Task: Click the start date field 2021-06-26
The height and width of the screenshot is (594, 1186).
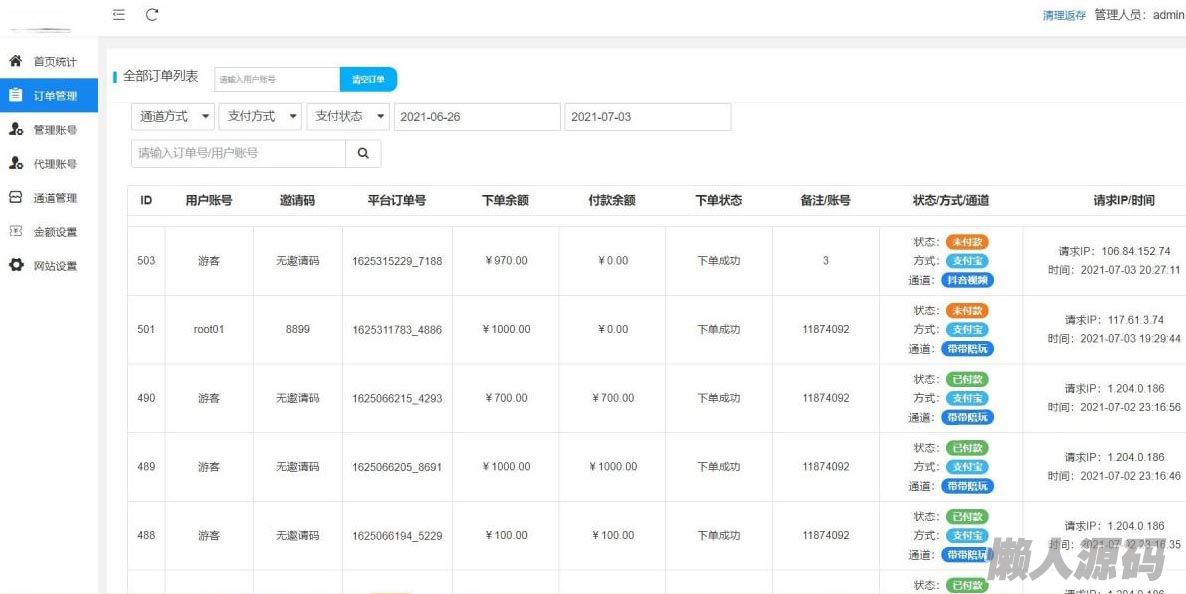Action: point(477,117)
